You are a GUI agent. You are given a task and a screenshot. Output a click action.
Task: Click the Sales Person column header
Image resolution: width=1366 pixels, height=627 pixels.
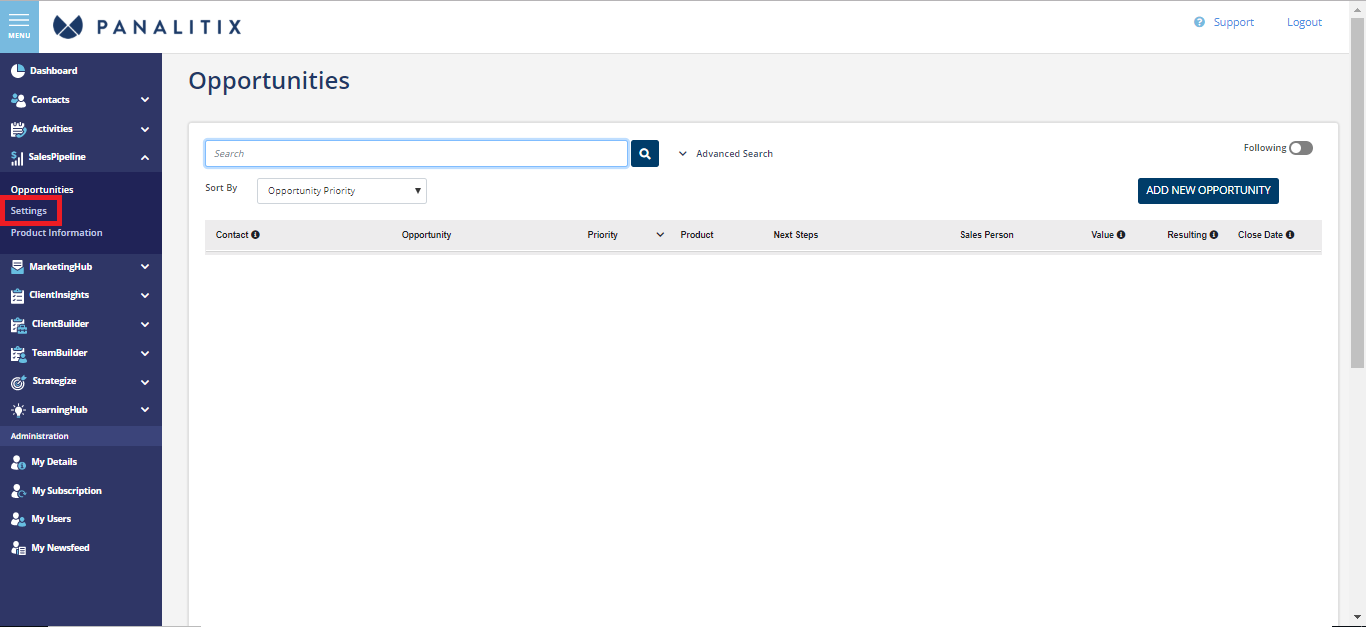click(987, 235)
